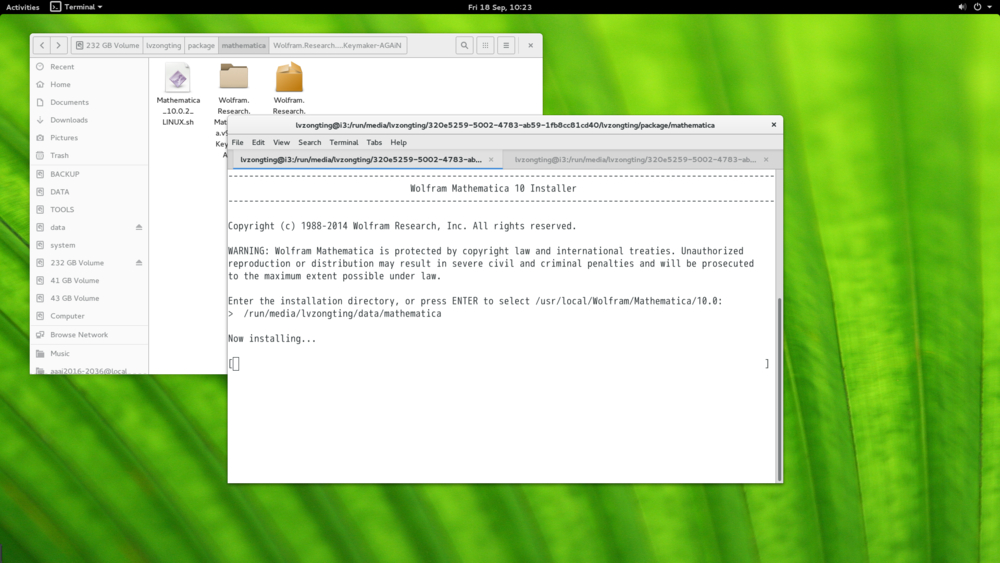Open terminal Edit menu

(258, 142)
